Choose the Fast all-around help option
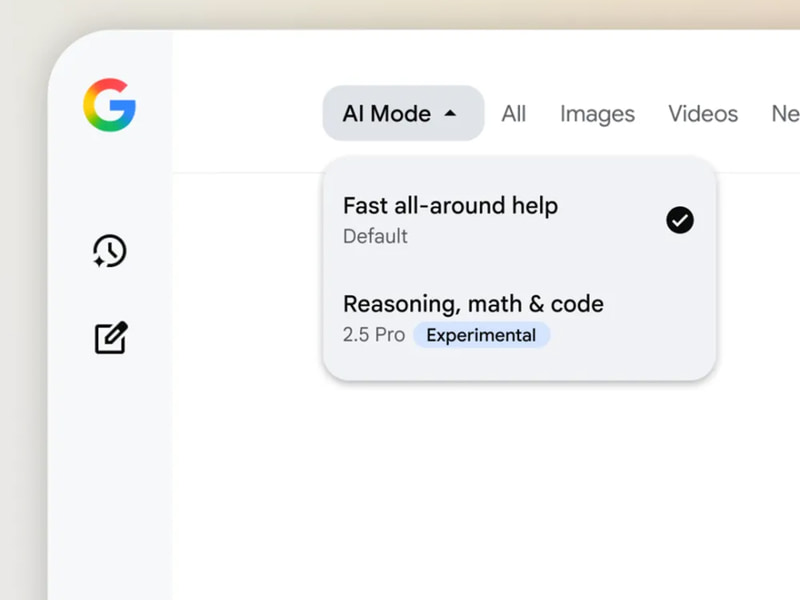Screen dimensions: 800x600 pyautogui.click(x=450, y=206)
